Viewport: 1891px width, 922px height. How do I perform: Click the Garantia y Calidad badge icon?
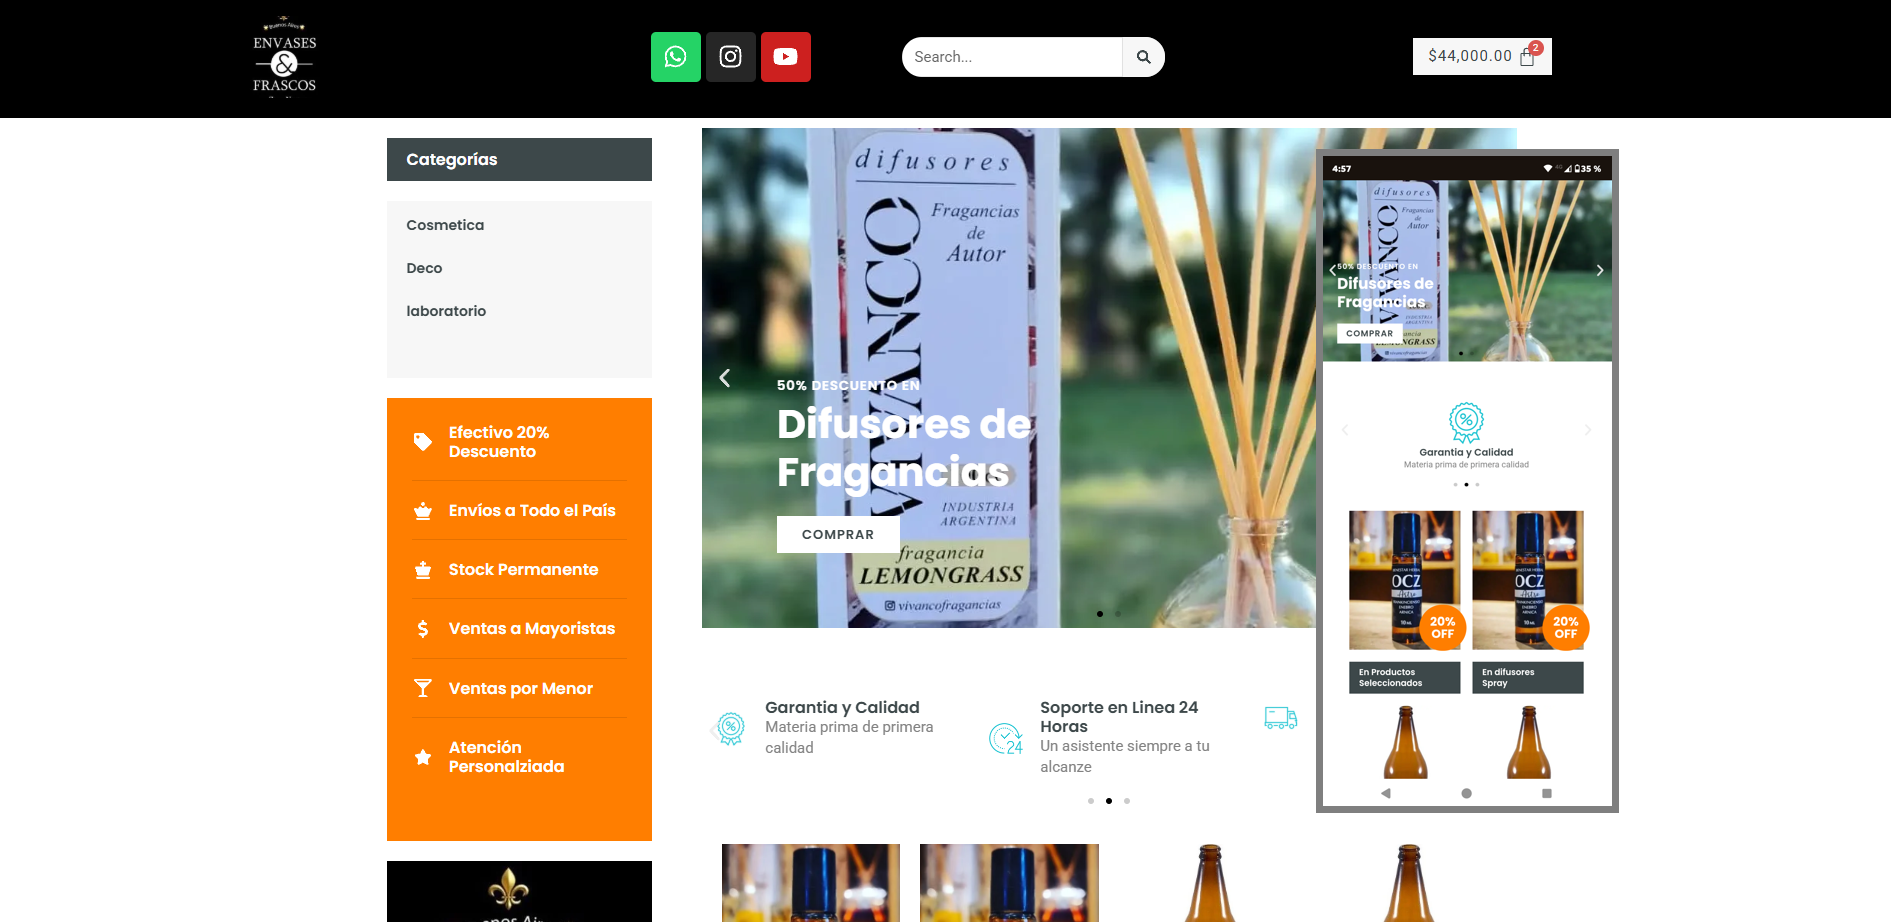point(731,727)
